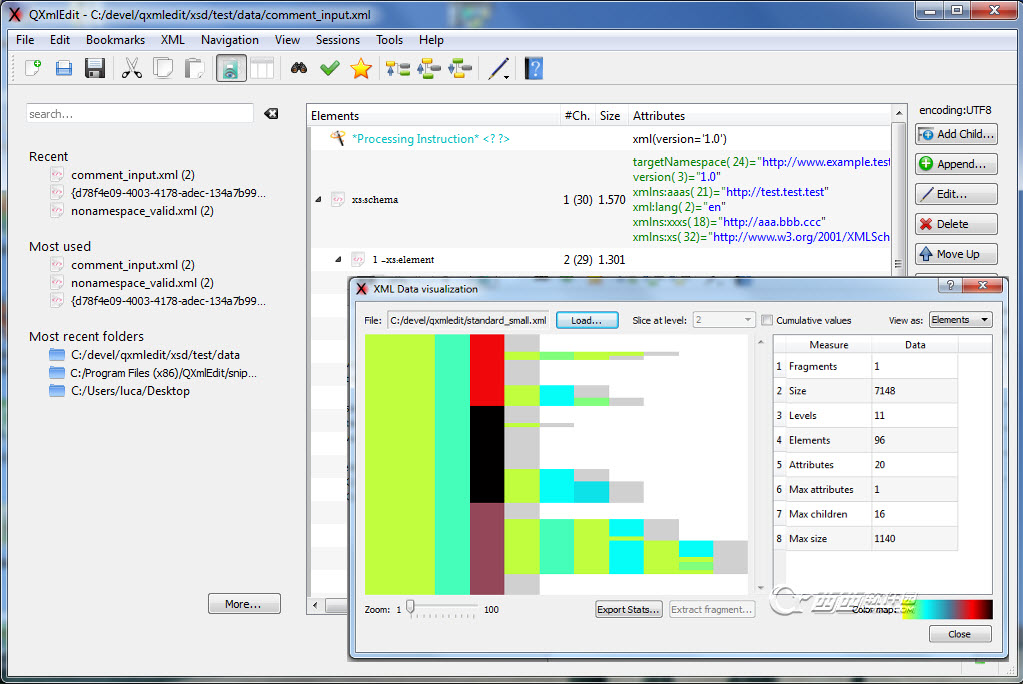The image size is (1023, 684).
Task: Click the search input field
Action: 140,114
